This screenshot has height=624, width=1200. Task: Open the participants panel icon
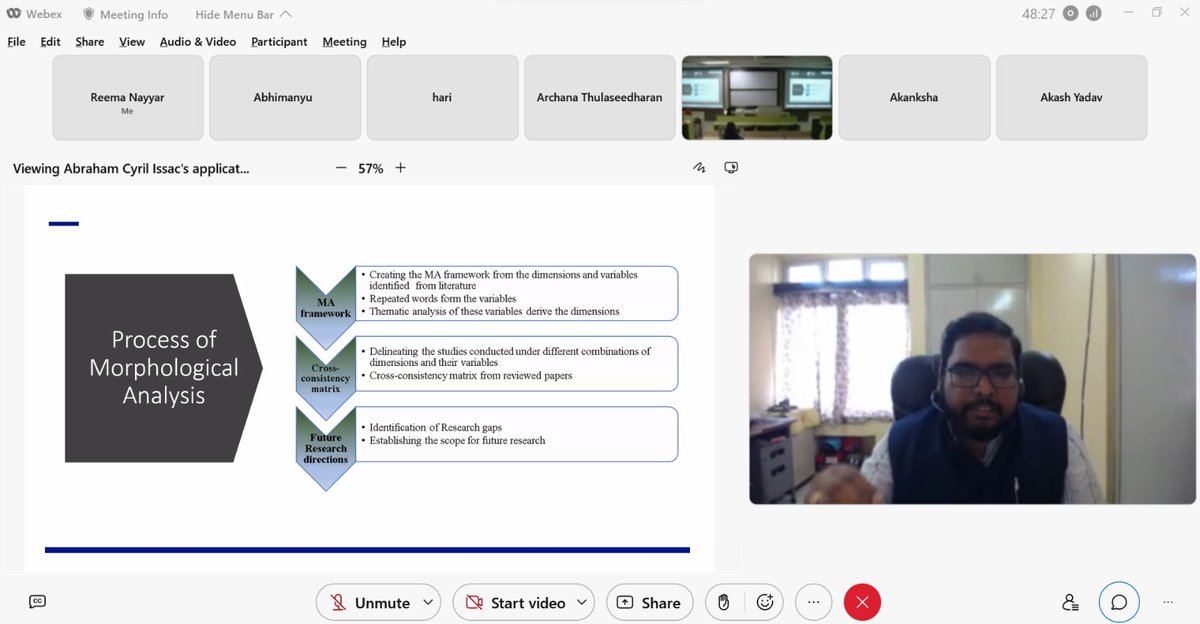(x=1070, y=602)
